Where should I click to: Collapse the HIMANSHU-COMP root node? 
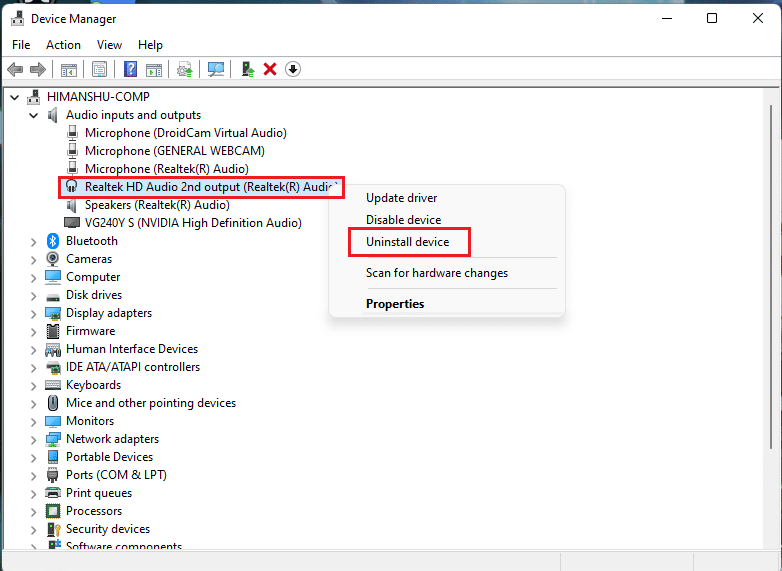pyautogui.click(x=15, y=97)
